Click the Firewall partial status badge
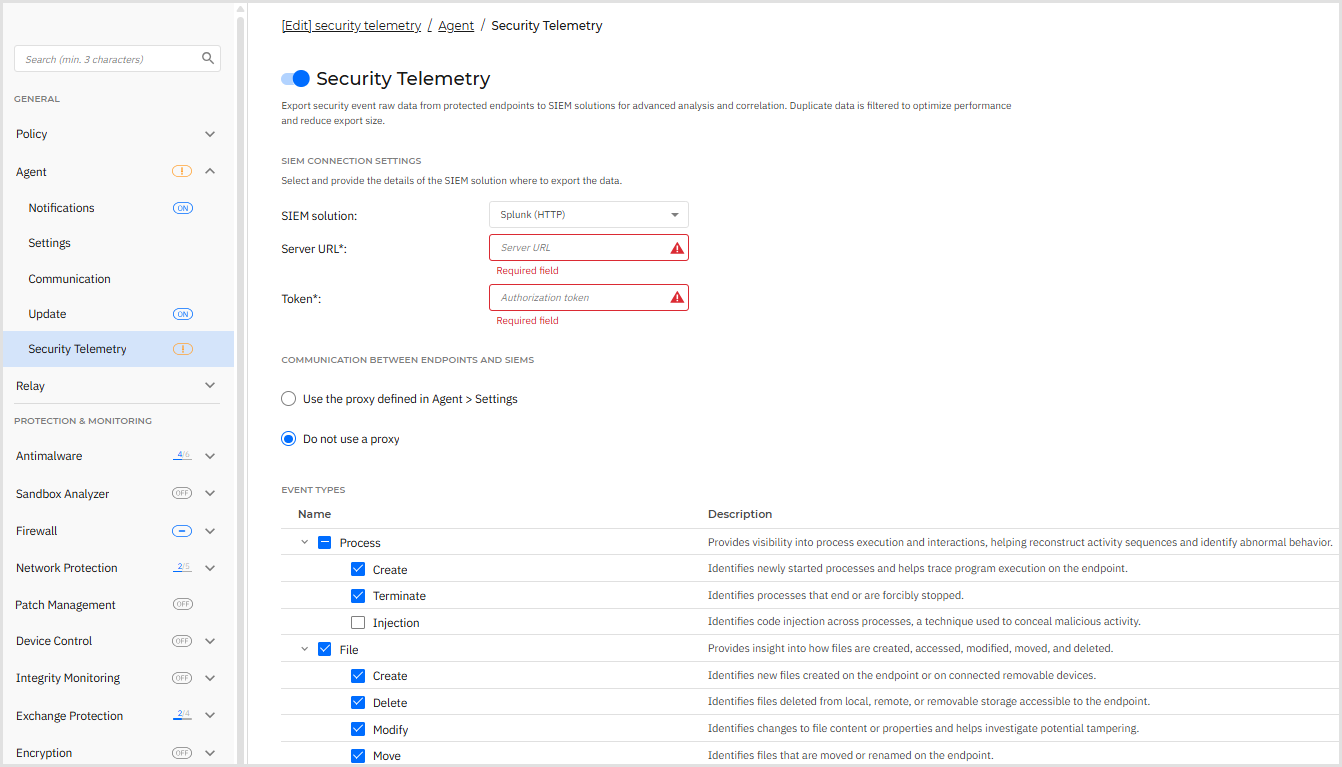The width and height of the screenshot is (1342, 767). [182, 531]
